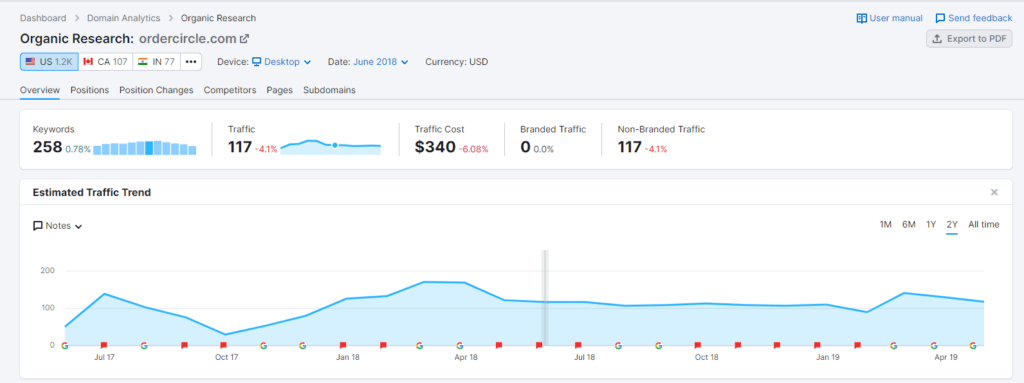This screenshot has height=383, width=1024.
Task: Close the Estimated Traffic Trend panel
Action: [x=994, y=192]
